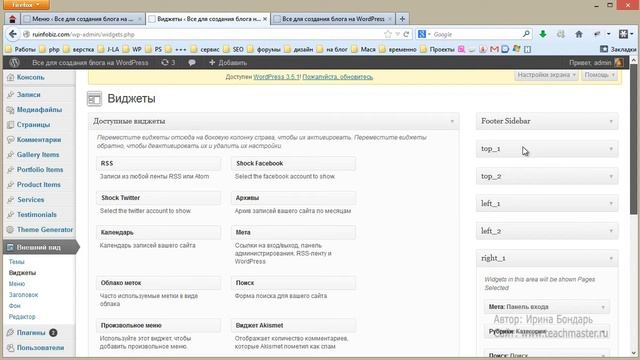This screenshot has width=640, height=360.
Task: Click Пожалуйста, обновитесь link
Action: [337, 77]
